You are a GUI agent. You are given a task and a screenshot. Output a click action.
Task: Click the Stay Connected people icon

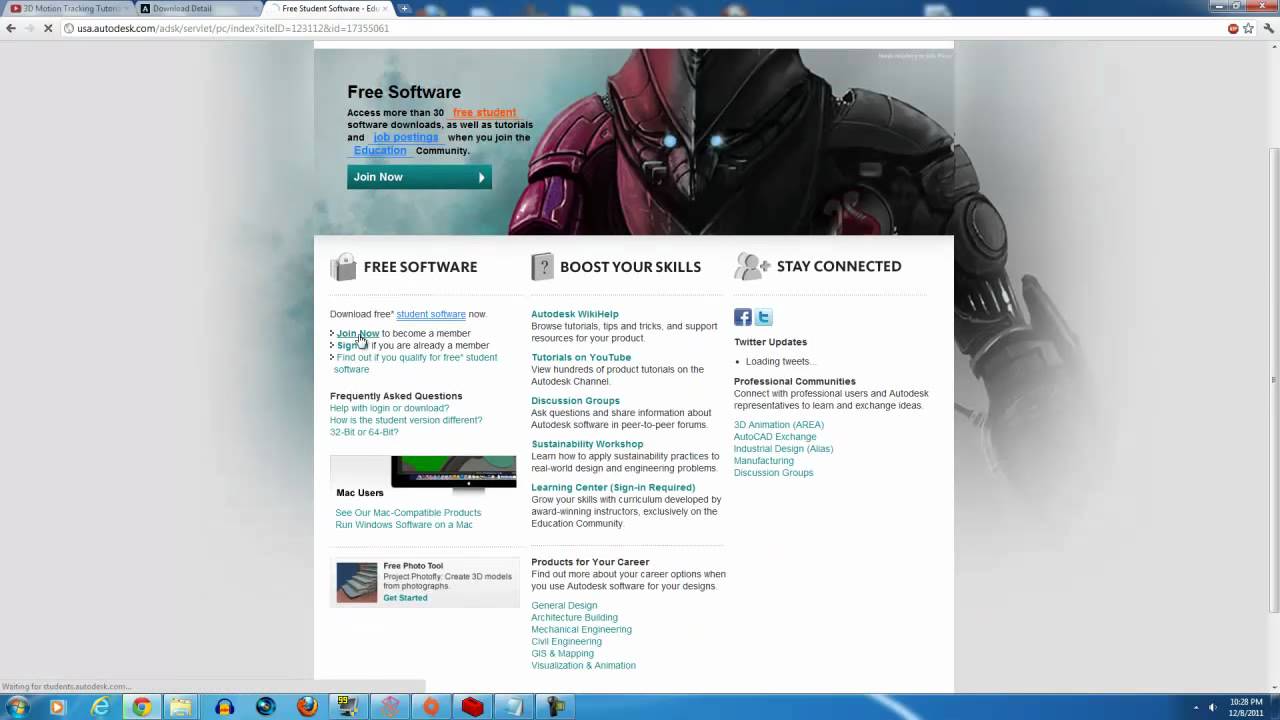[x=752, y=266]
